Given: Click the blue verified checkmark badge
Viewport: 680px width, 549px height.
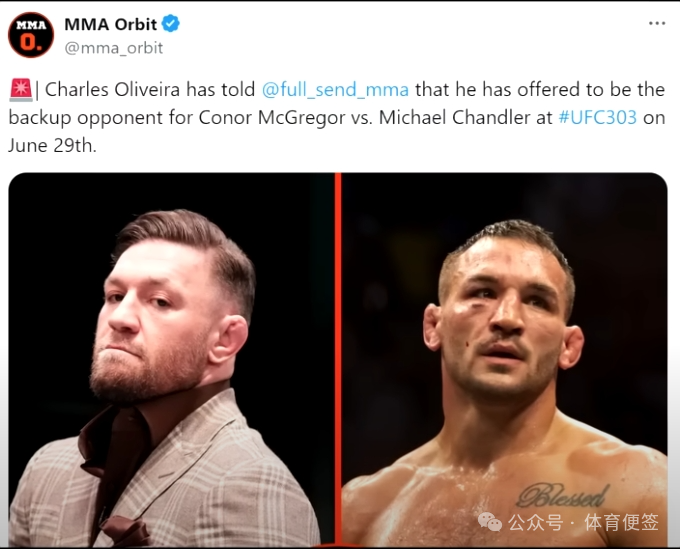Looking at the screenshot, I should tap(171, 24).
